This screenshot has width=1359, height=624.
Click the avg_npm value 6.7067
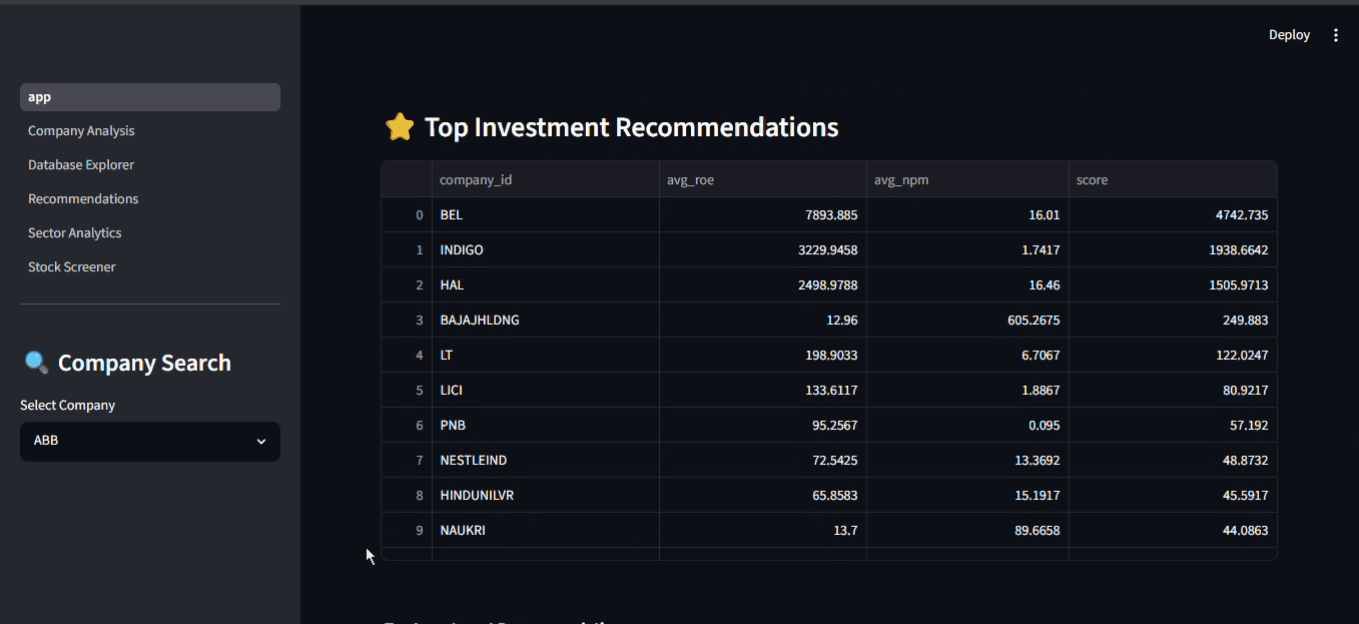pos(967,355)
